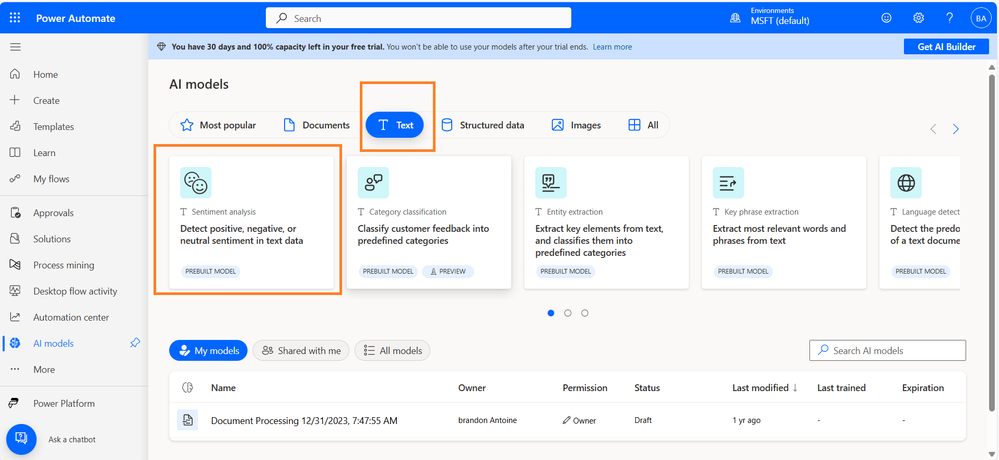Select the Most popular filter tab

pos(218,125)
